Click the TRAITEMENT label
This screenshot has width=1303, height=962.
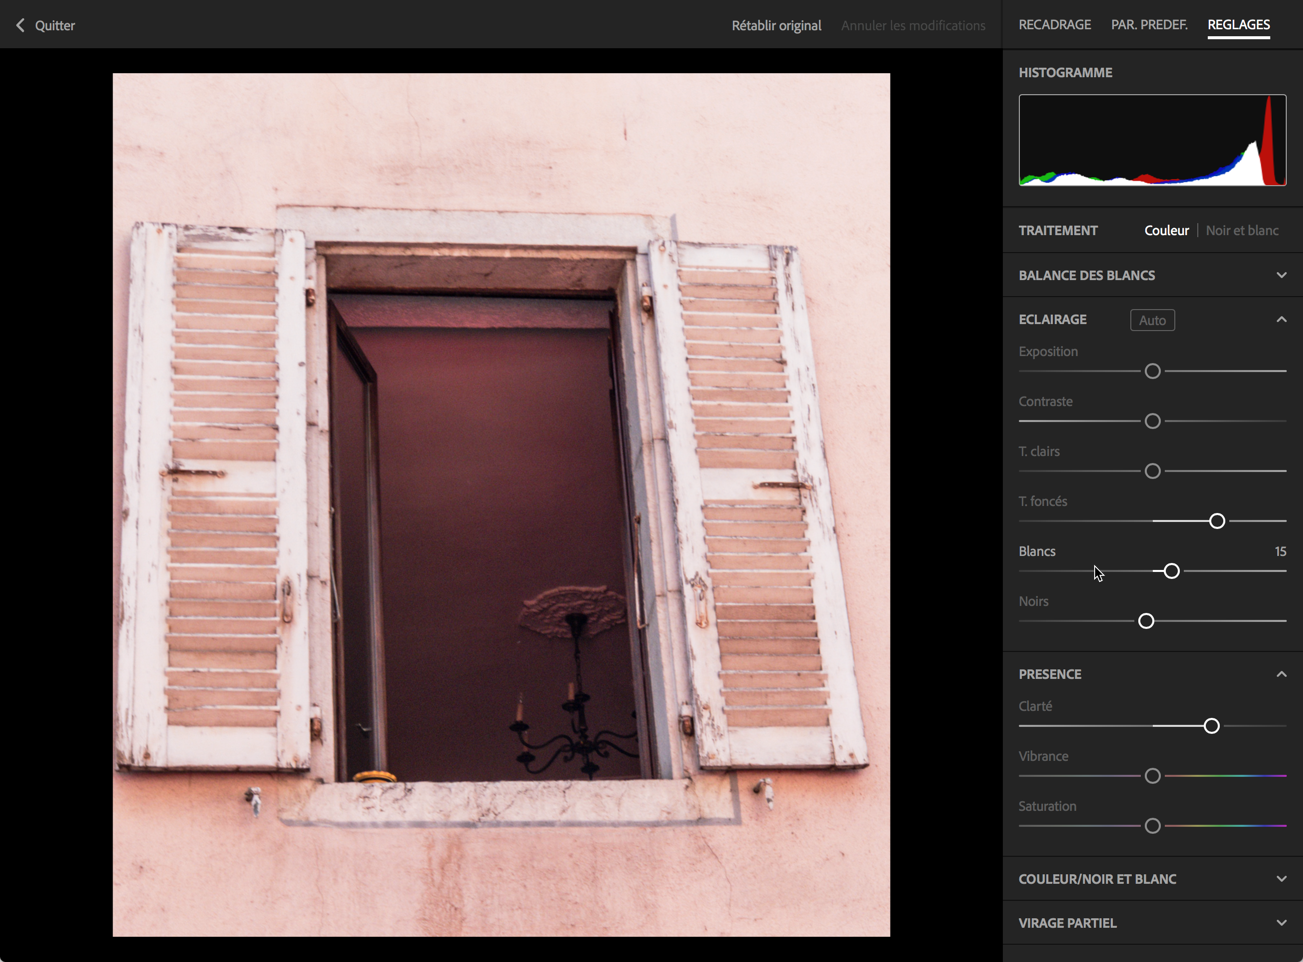(x=1058, y=230)
